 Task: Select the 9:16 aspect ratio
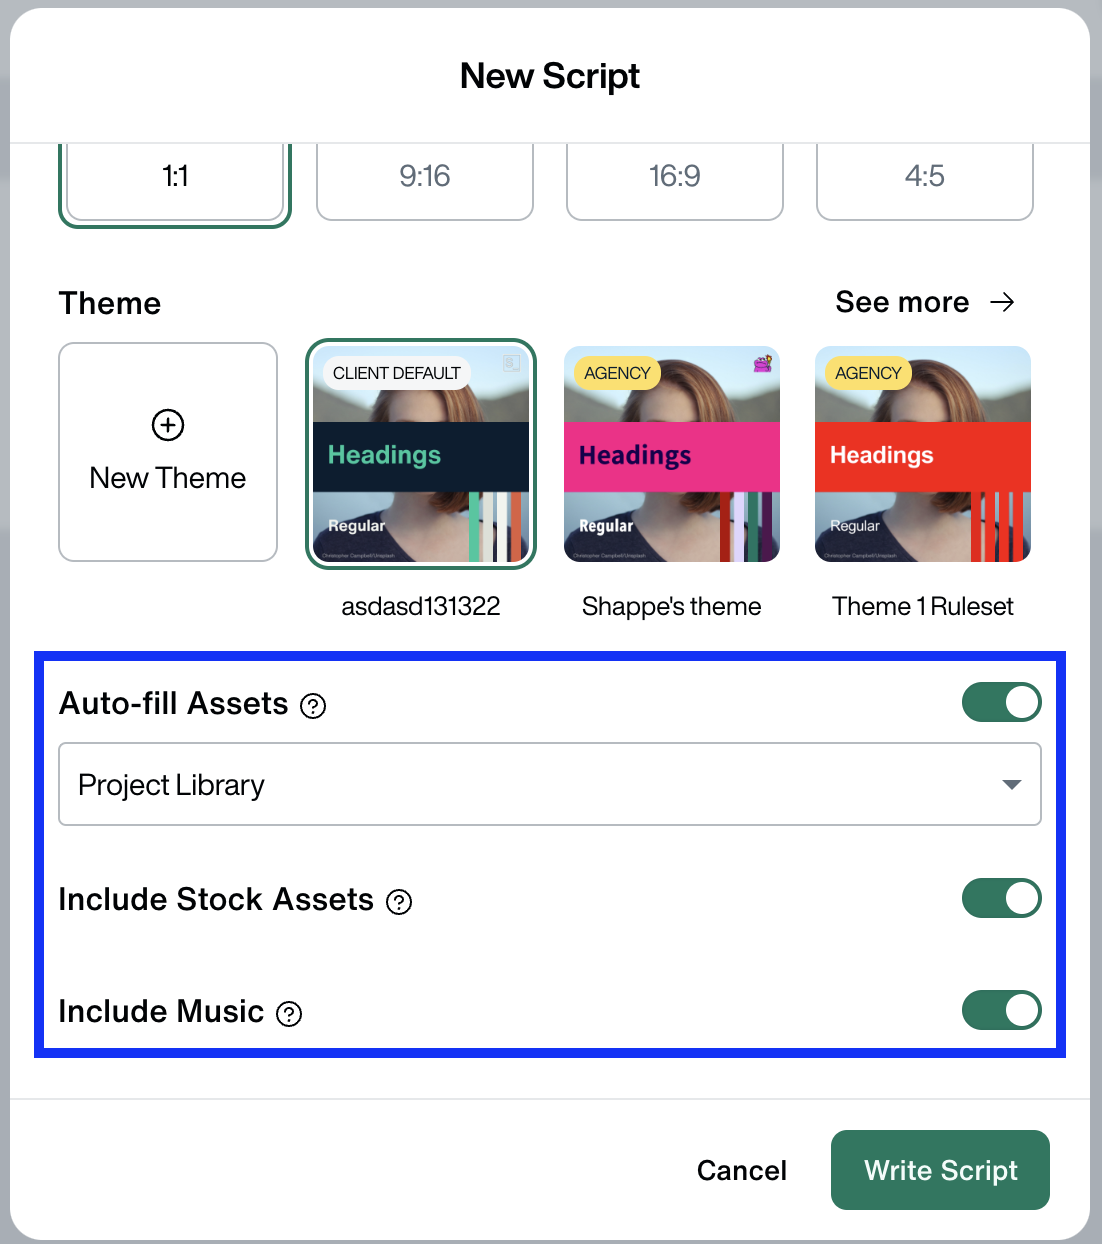pos(425,178)
